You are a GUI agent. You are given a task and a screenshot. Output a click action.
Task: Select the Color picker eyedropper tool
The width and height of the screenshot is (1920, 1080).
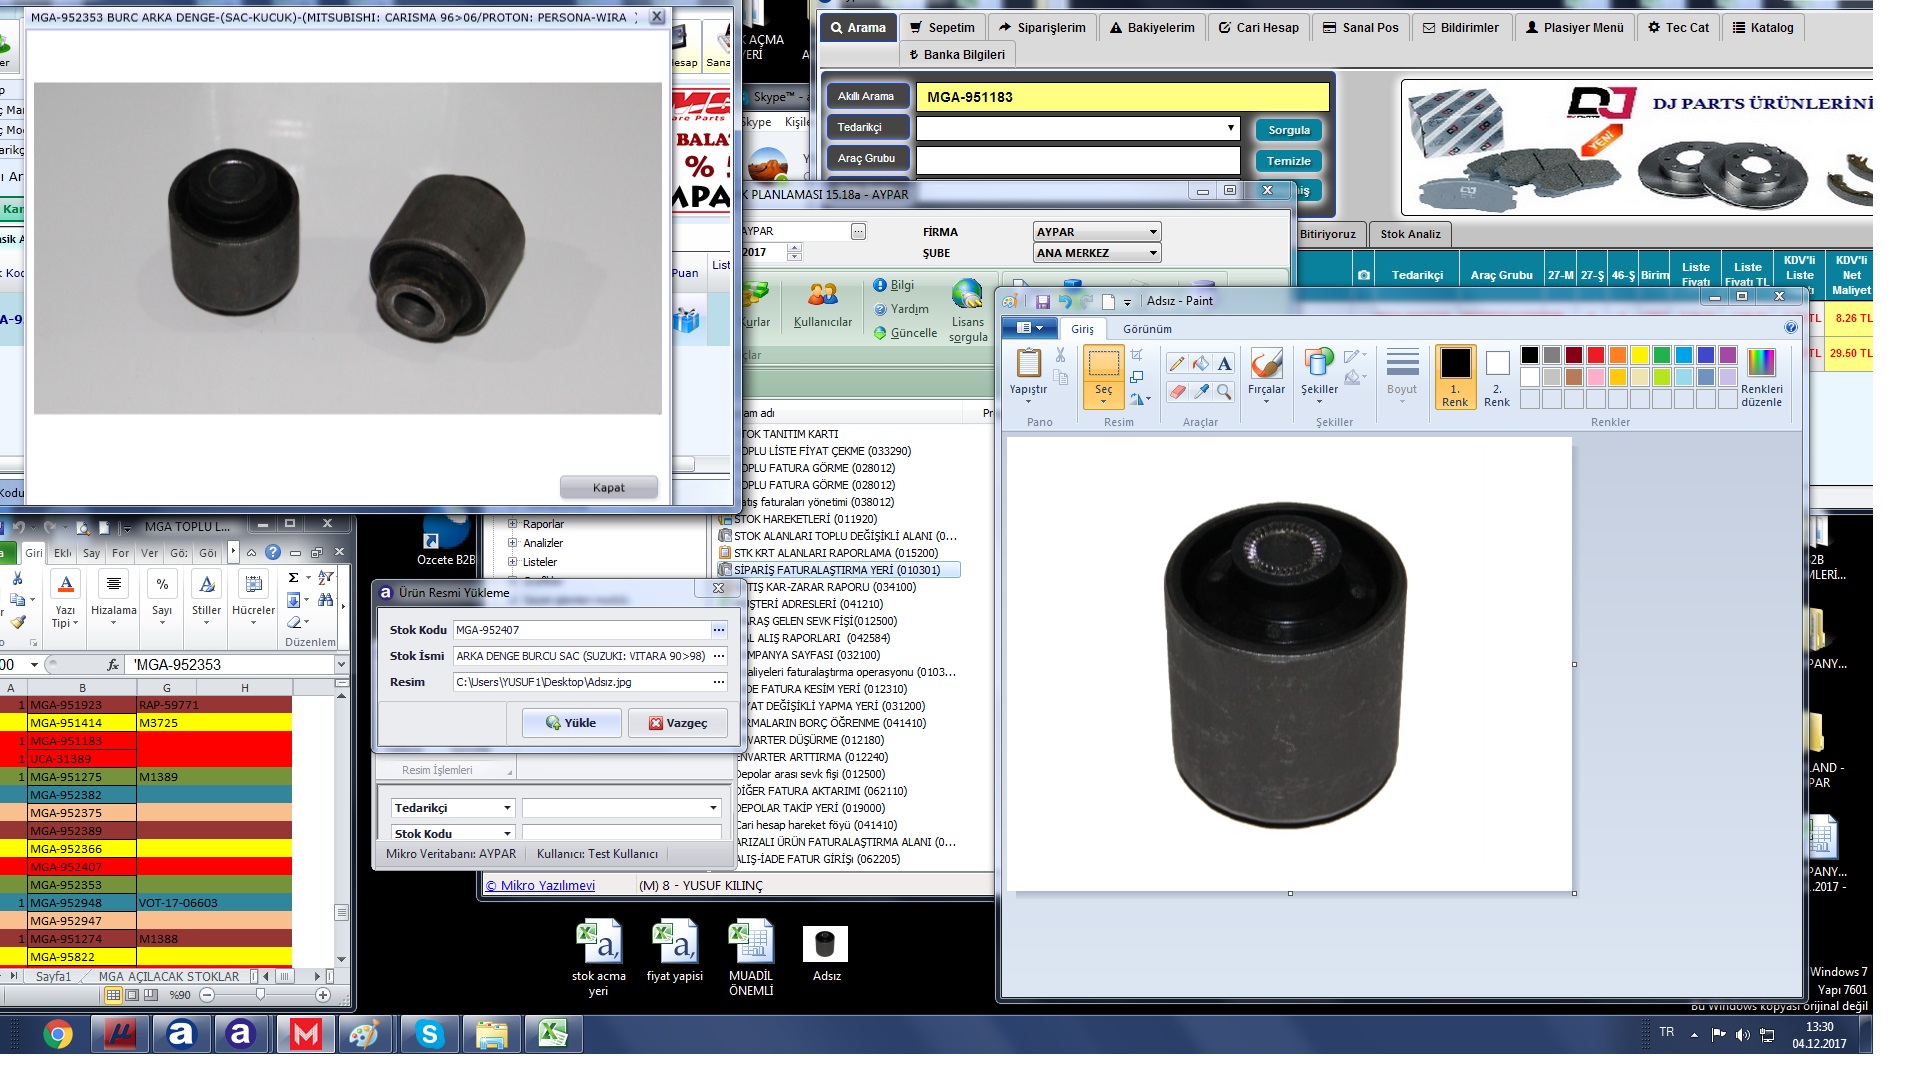click(x=1200, y=392)
